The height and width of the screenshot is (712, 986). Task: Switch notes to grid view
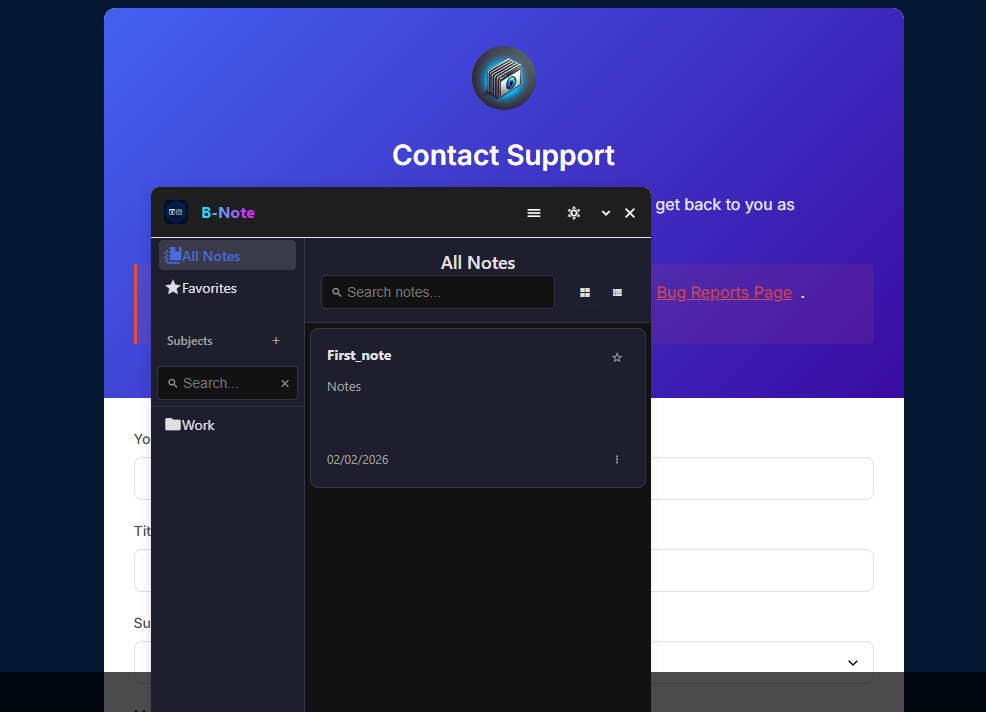[585, 293]
